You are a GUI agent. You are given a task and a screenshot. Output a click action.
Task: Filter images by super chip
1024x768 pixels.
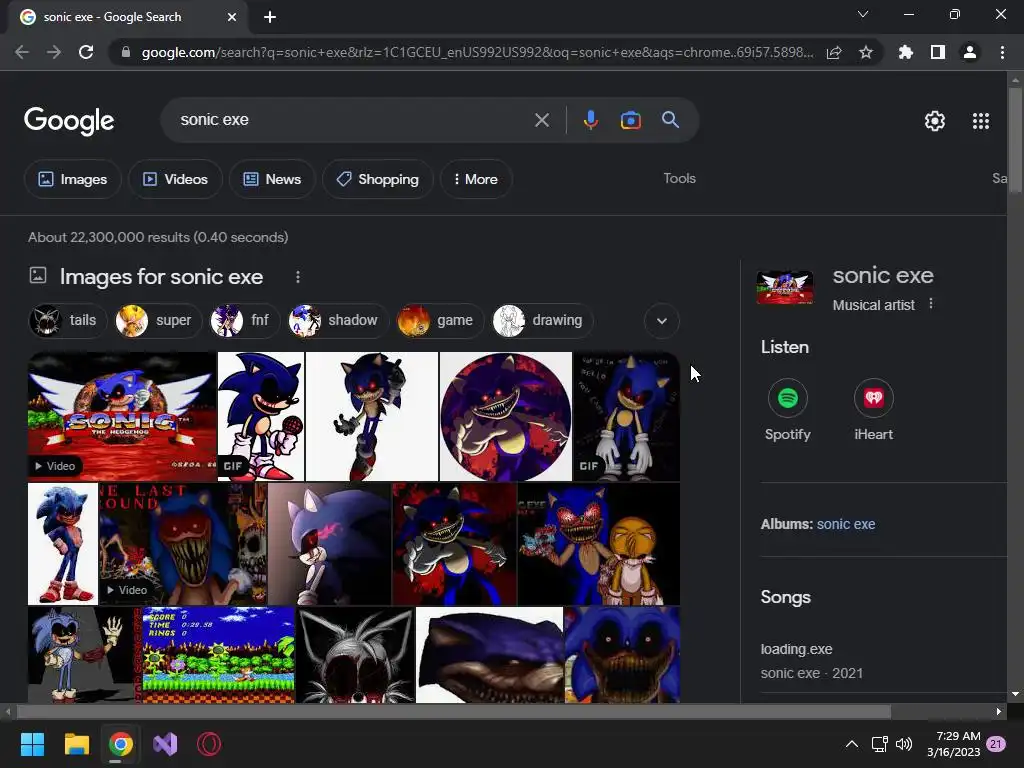pyautogui.click(x=157, y=321)
